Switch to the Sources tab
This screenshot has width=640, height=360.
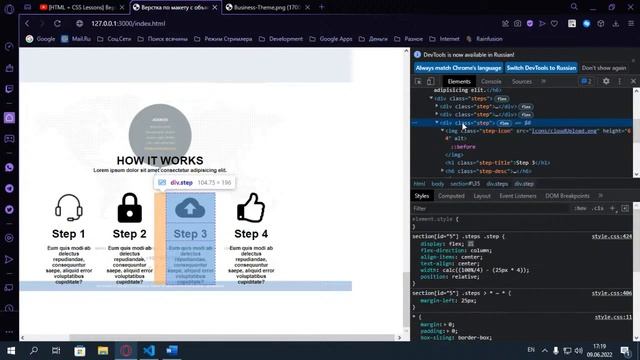point(522,82)
